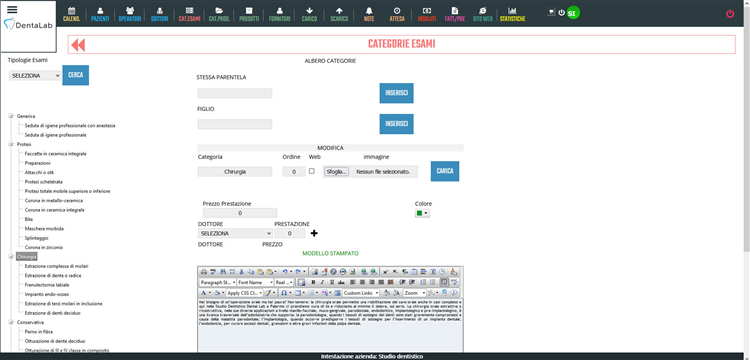Open the Tipologie Esami SELEZIONA dropdown
This screenshot has width=750, height=360.
(x=35, y=76)
